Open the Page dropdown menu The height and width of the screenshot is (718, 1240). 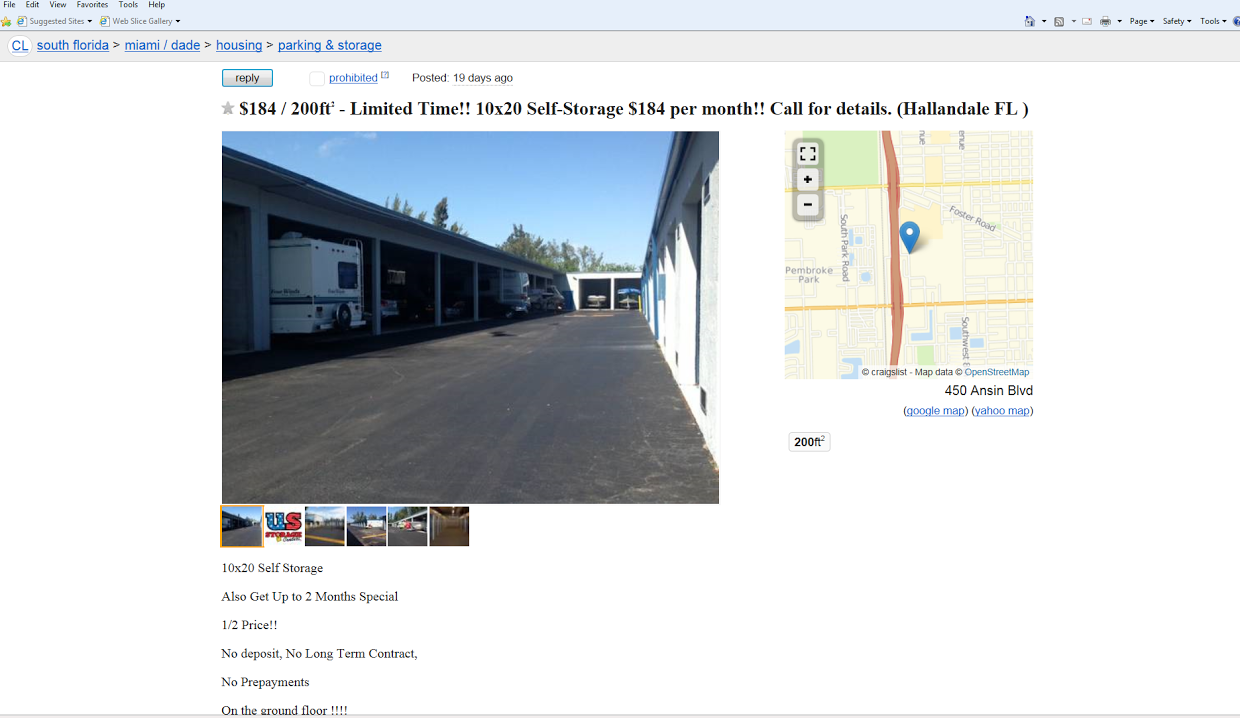(x=1142, y=21)
